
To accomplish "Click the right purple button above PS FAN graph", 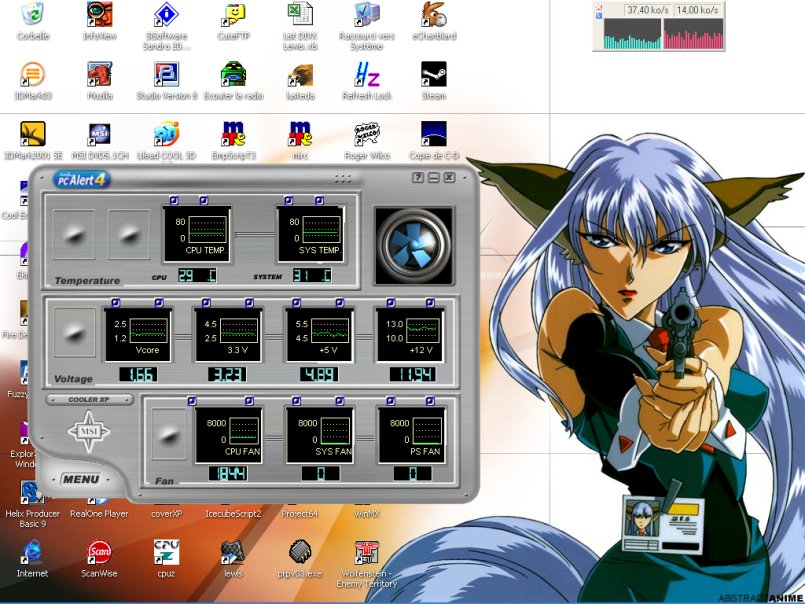I will pos(430,401).
